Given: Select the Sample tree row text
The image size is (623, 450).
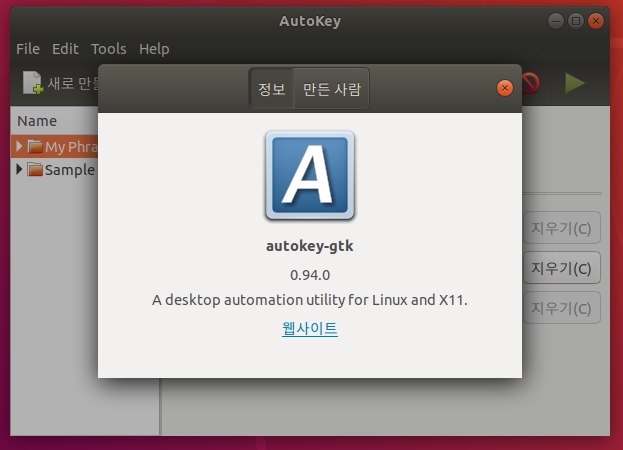Looking at the screenshot, I should click(70, 170).
